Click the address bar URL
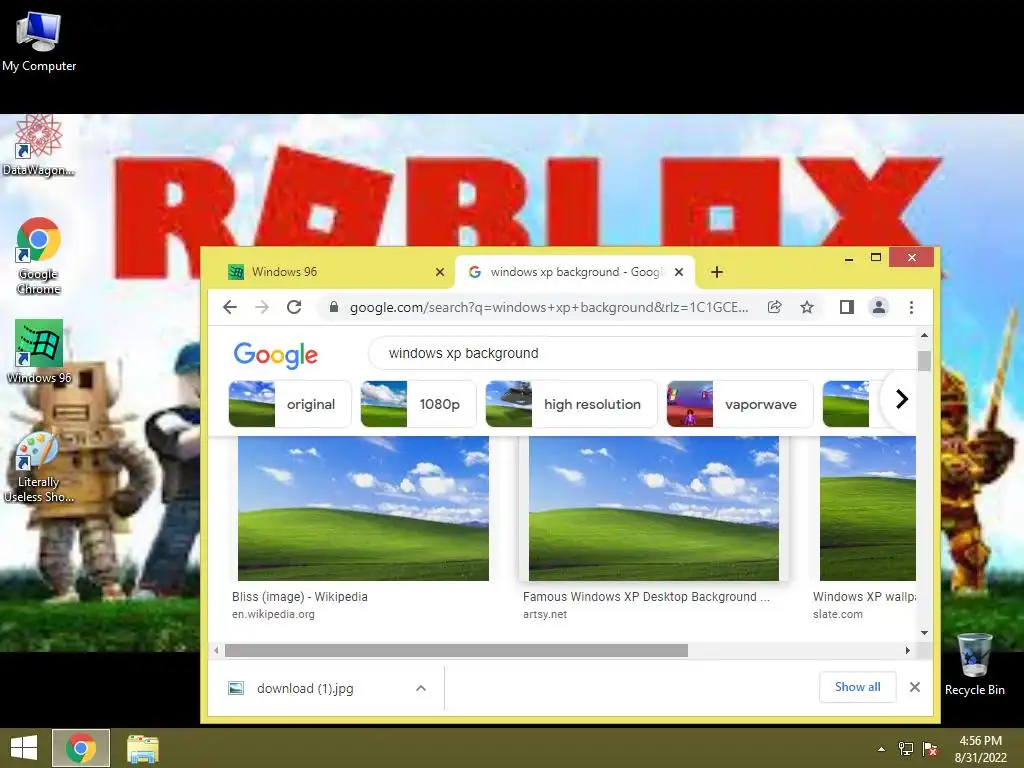 [x=549, y=307]
